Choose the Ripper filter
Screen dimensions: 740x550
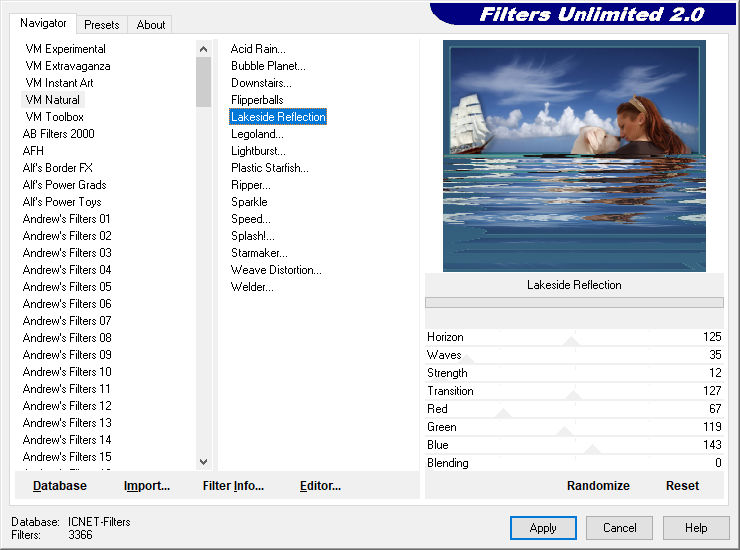pos(251,185)
